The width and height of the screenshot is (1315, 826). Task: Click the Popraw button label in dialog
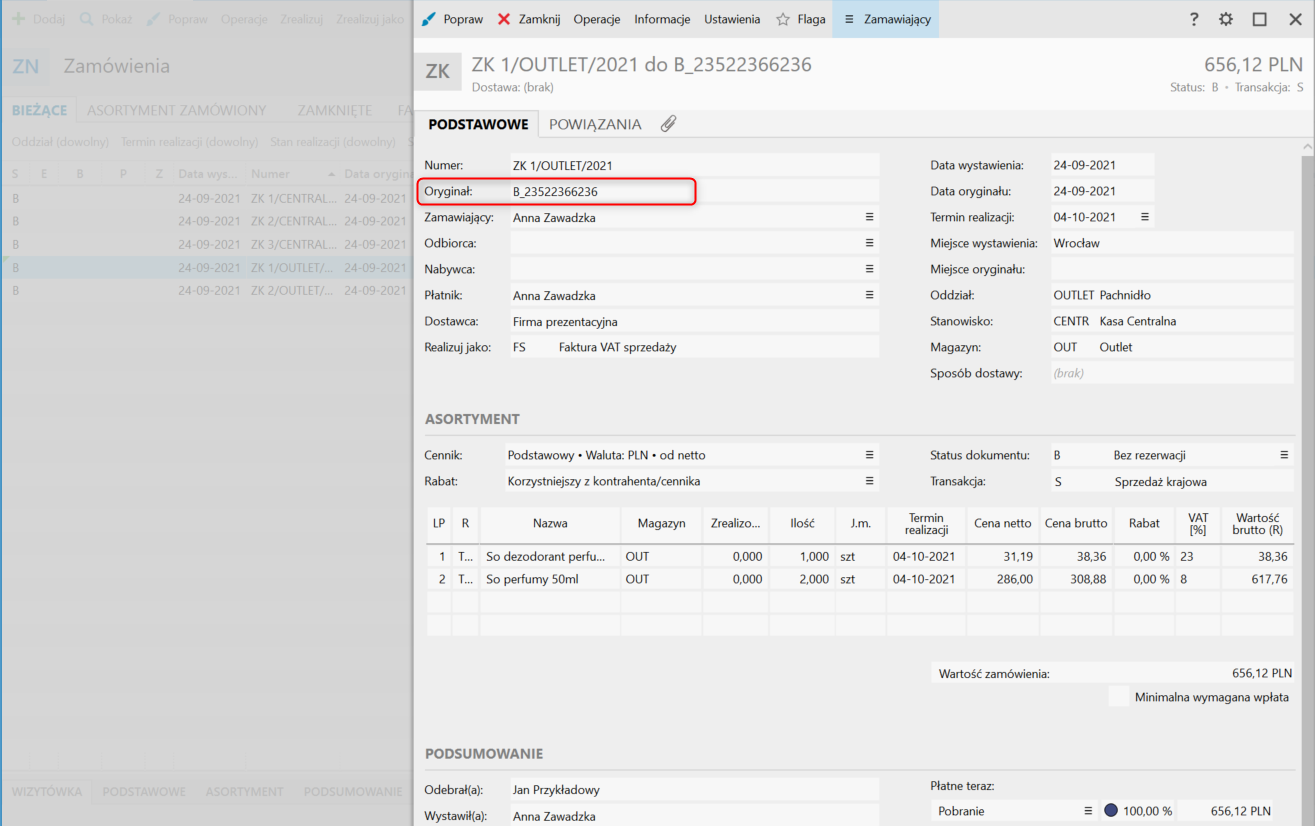[463, 19]
